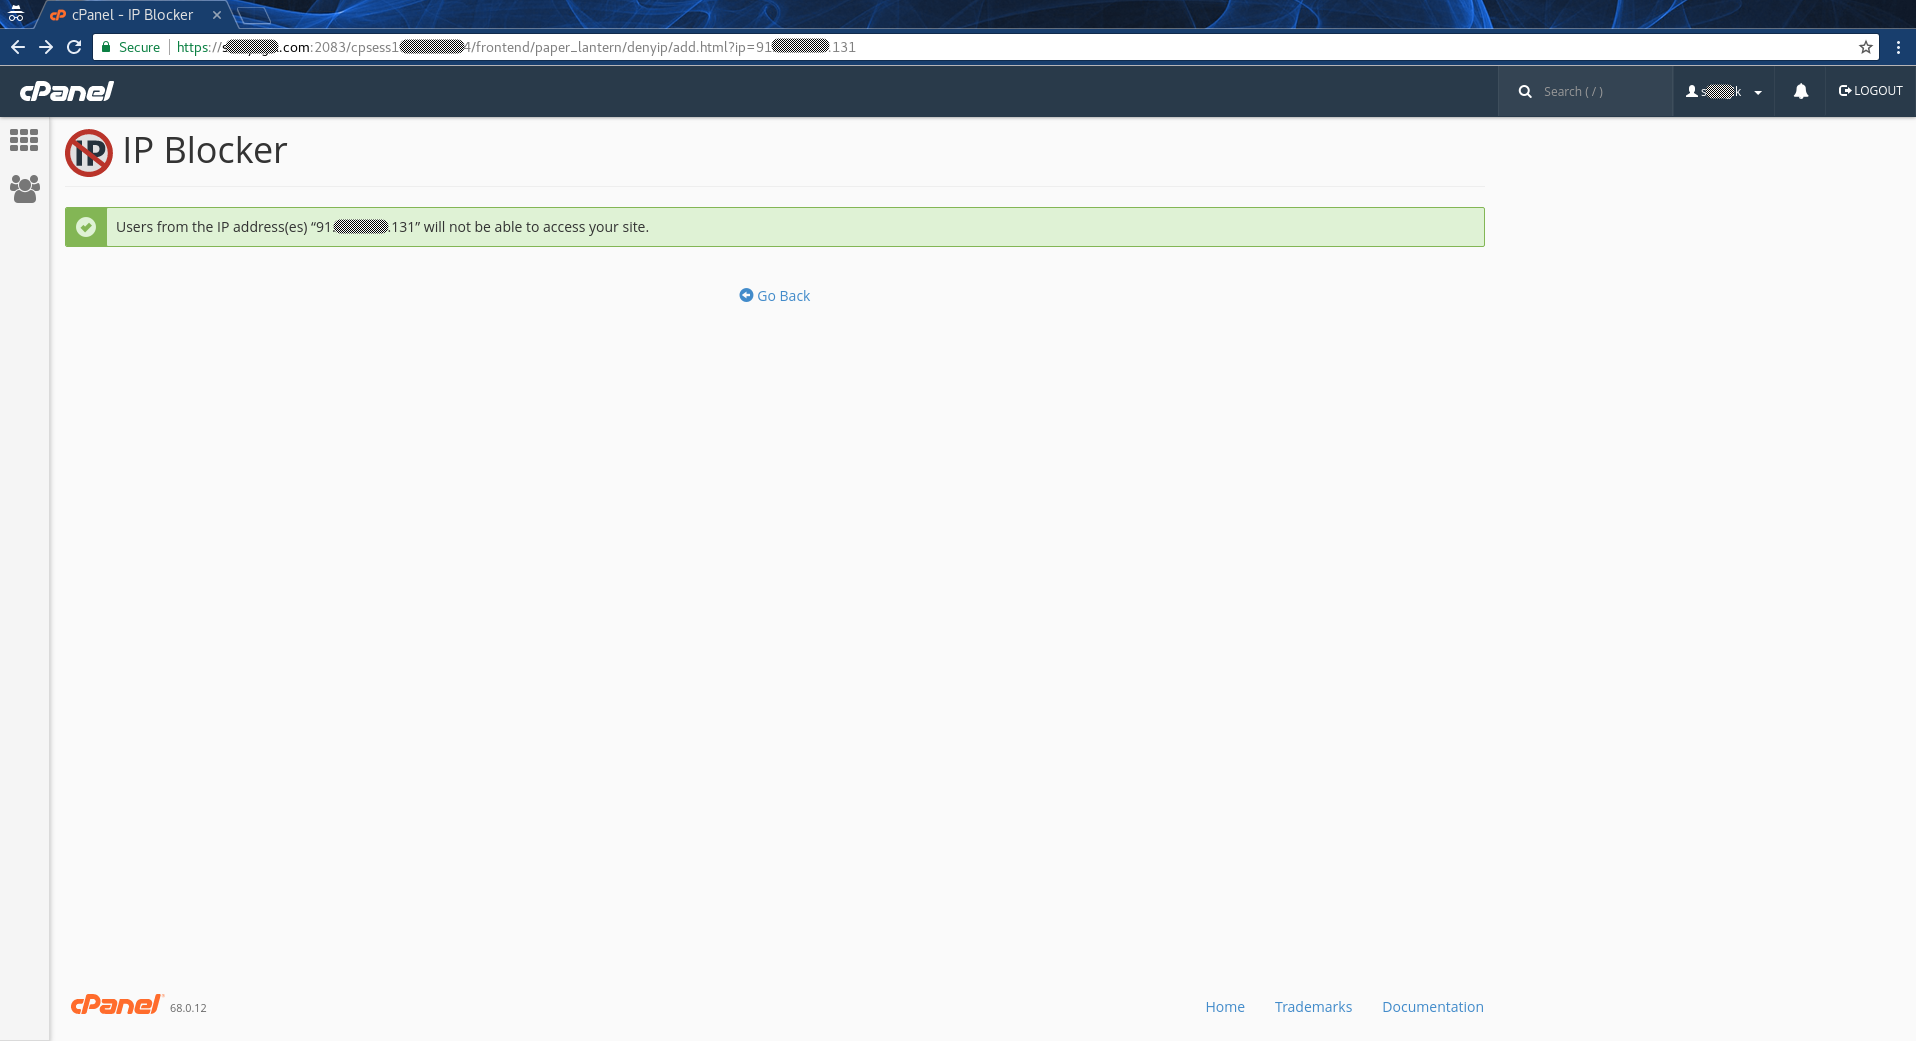Click the green success checkmark icon
Screen dimensions: 1916x1041
click(x=86, y=227)
